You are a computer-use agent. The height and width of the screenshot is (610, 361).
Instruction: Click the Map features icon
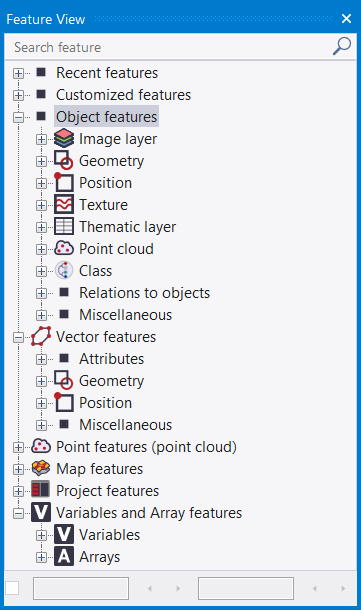[41, 468]
